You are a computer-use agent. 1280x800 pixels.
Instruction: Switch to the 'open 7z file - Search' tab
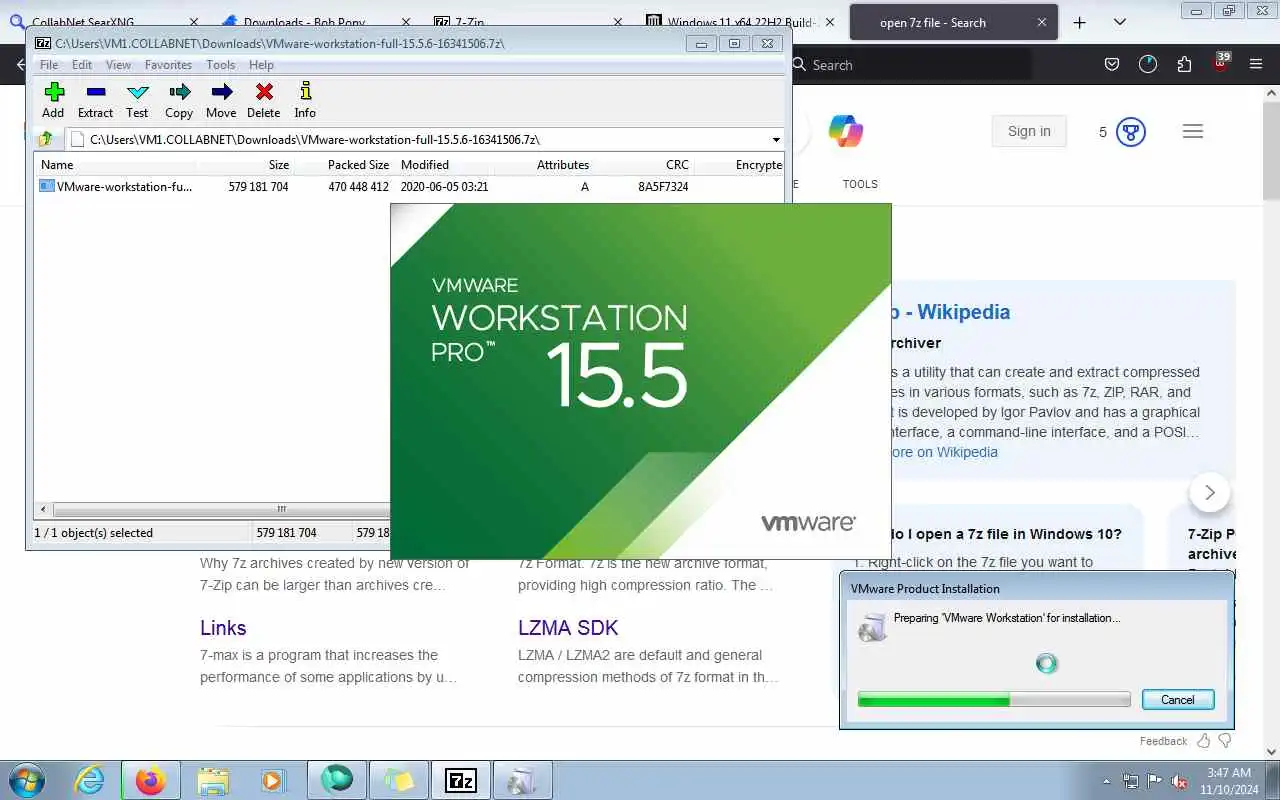[932, 23]
